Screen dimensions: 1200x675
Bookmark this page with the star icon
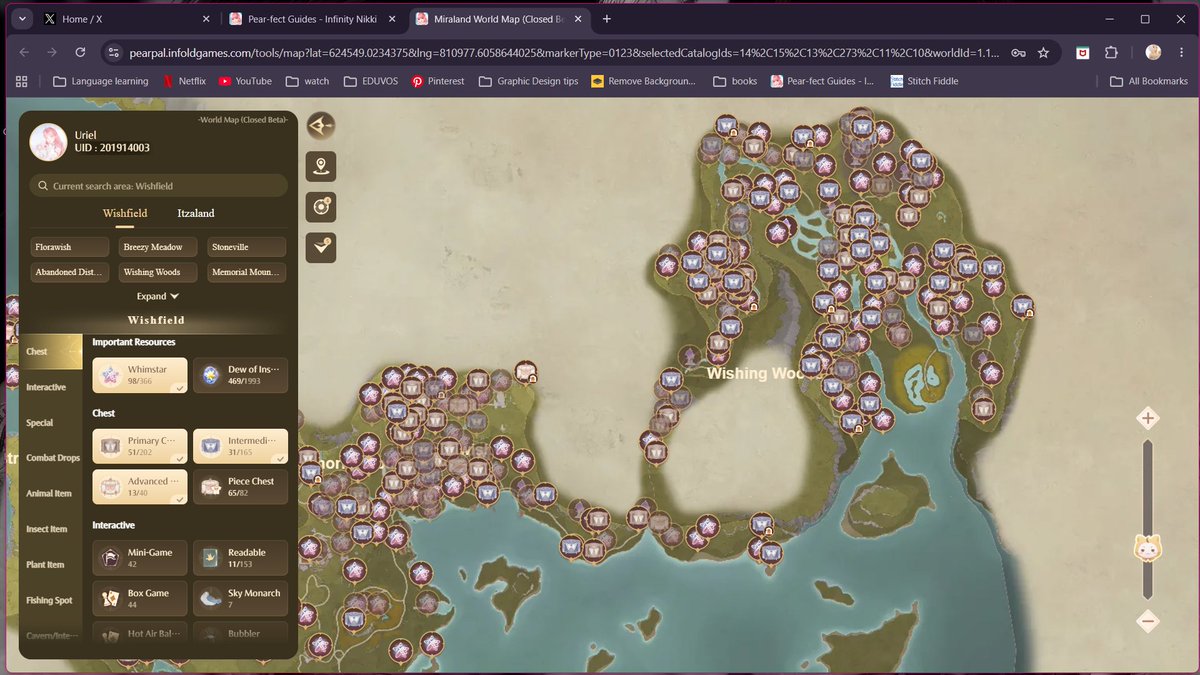1043,52
